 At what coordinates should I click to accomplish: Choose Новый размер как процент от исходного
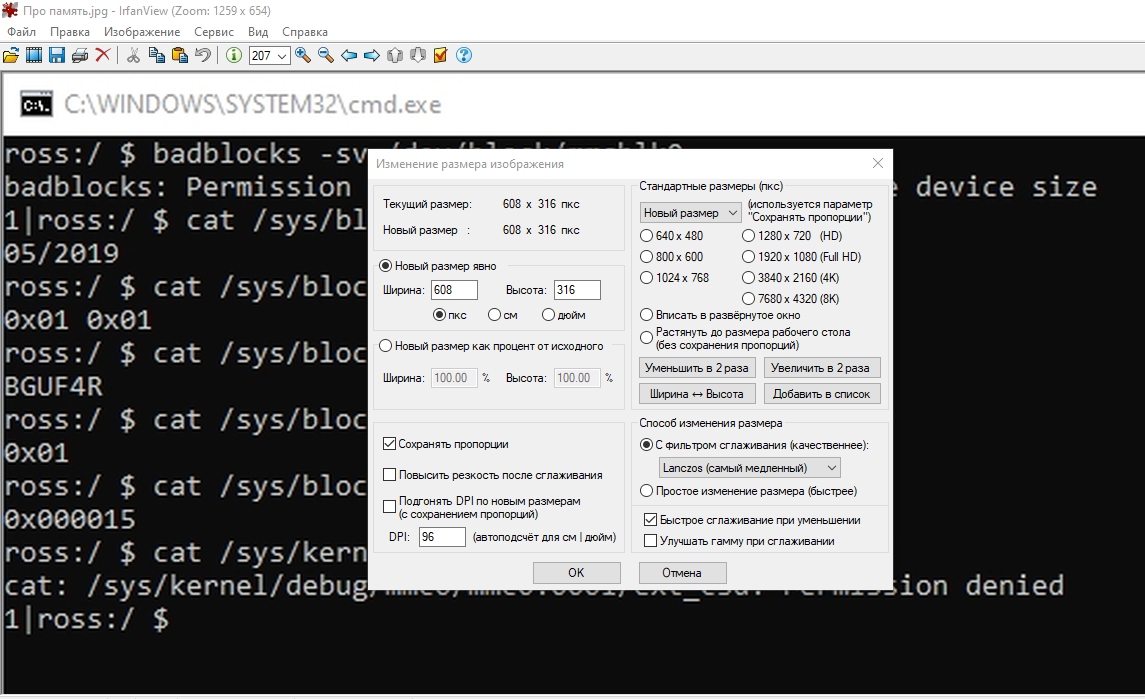click(386, 346)
